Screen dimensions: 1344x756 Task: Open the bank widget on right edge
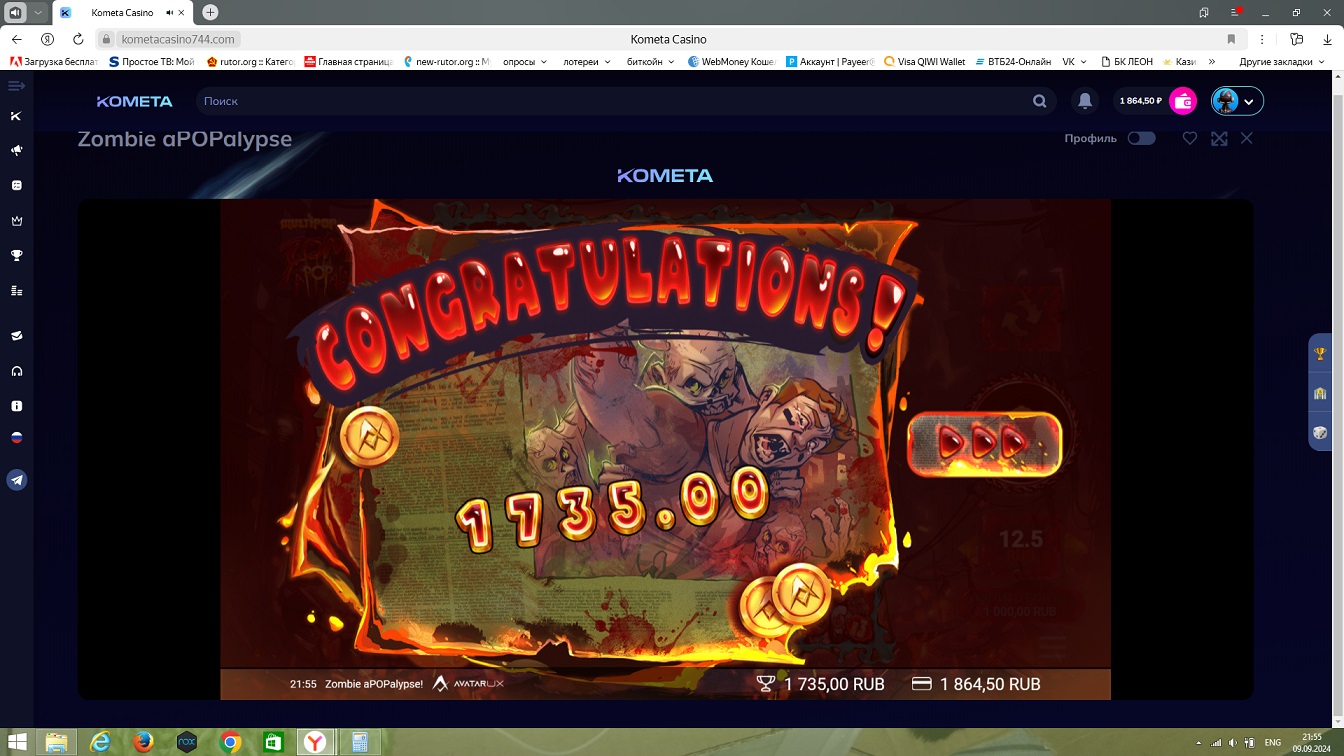coord(1320,393)
